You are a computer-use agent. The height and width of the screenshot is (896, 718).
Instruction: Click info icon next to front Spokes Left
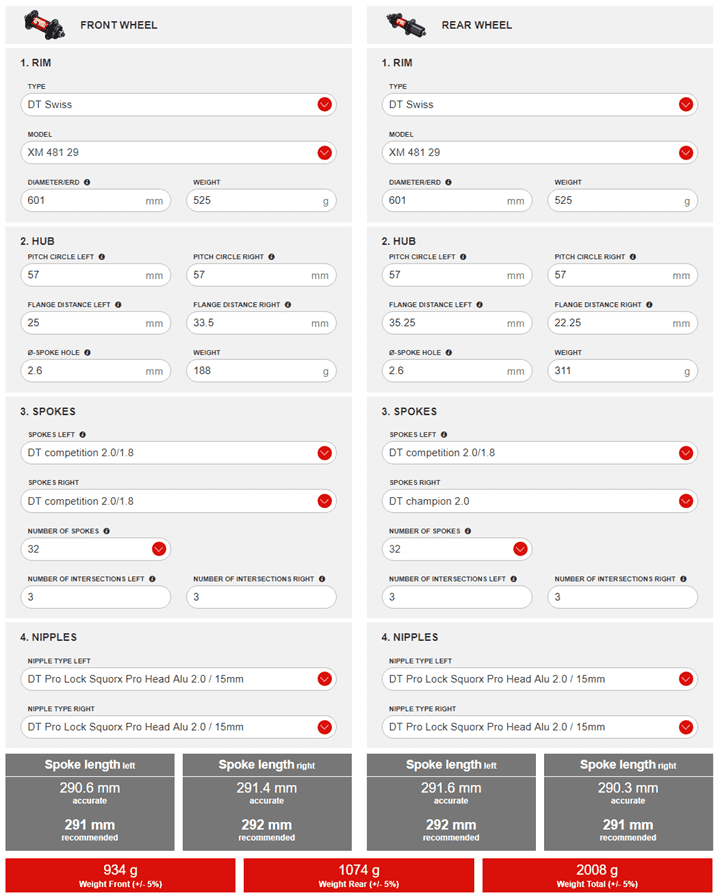pos(82,434)
